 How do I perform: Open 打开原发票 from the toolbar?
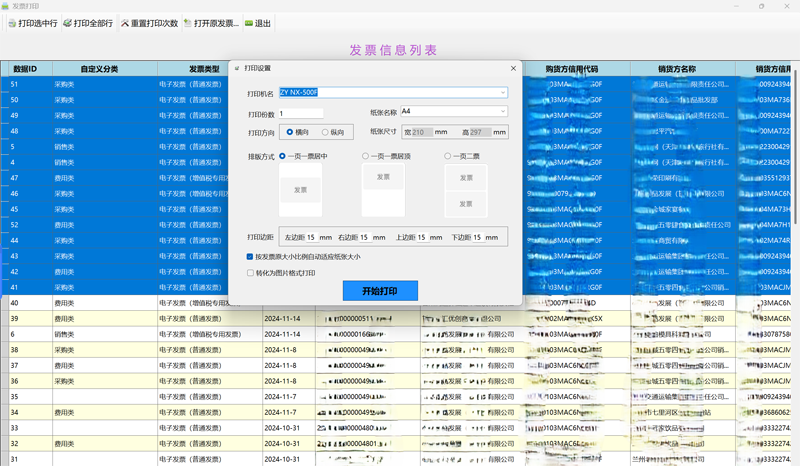click(x=211, y=23)
